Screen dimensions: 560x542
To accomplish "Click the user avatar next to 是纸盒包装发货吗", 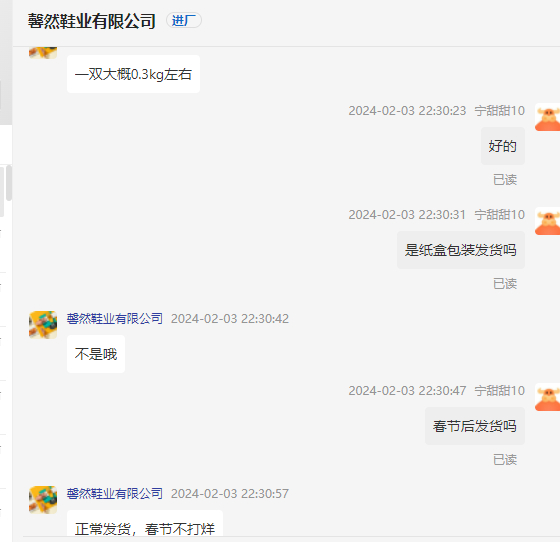I will tap(548, 221).
